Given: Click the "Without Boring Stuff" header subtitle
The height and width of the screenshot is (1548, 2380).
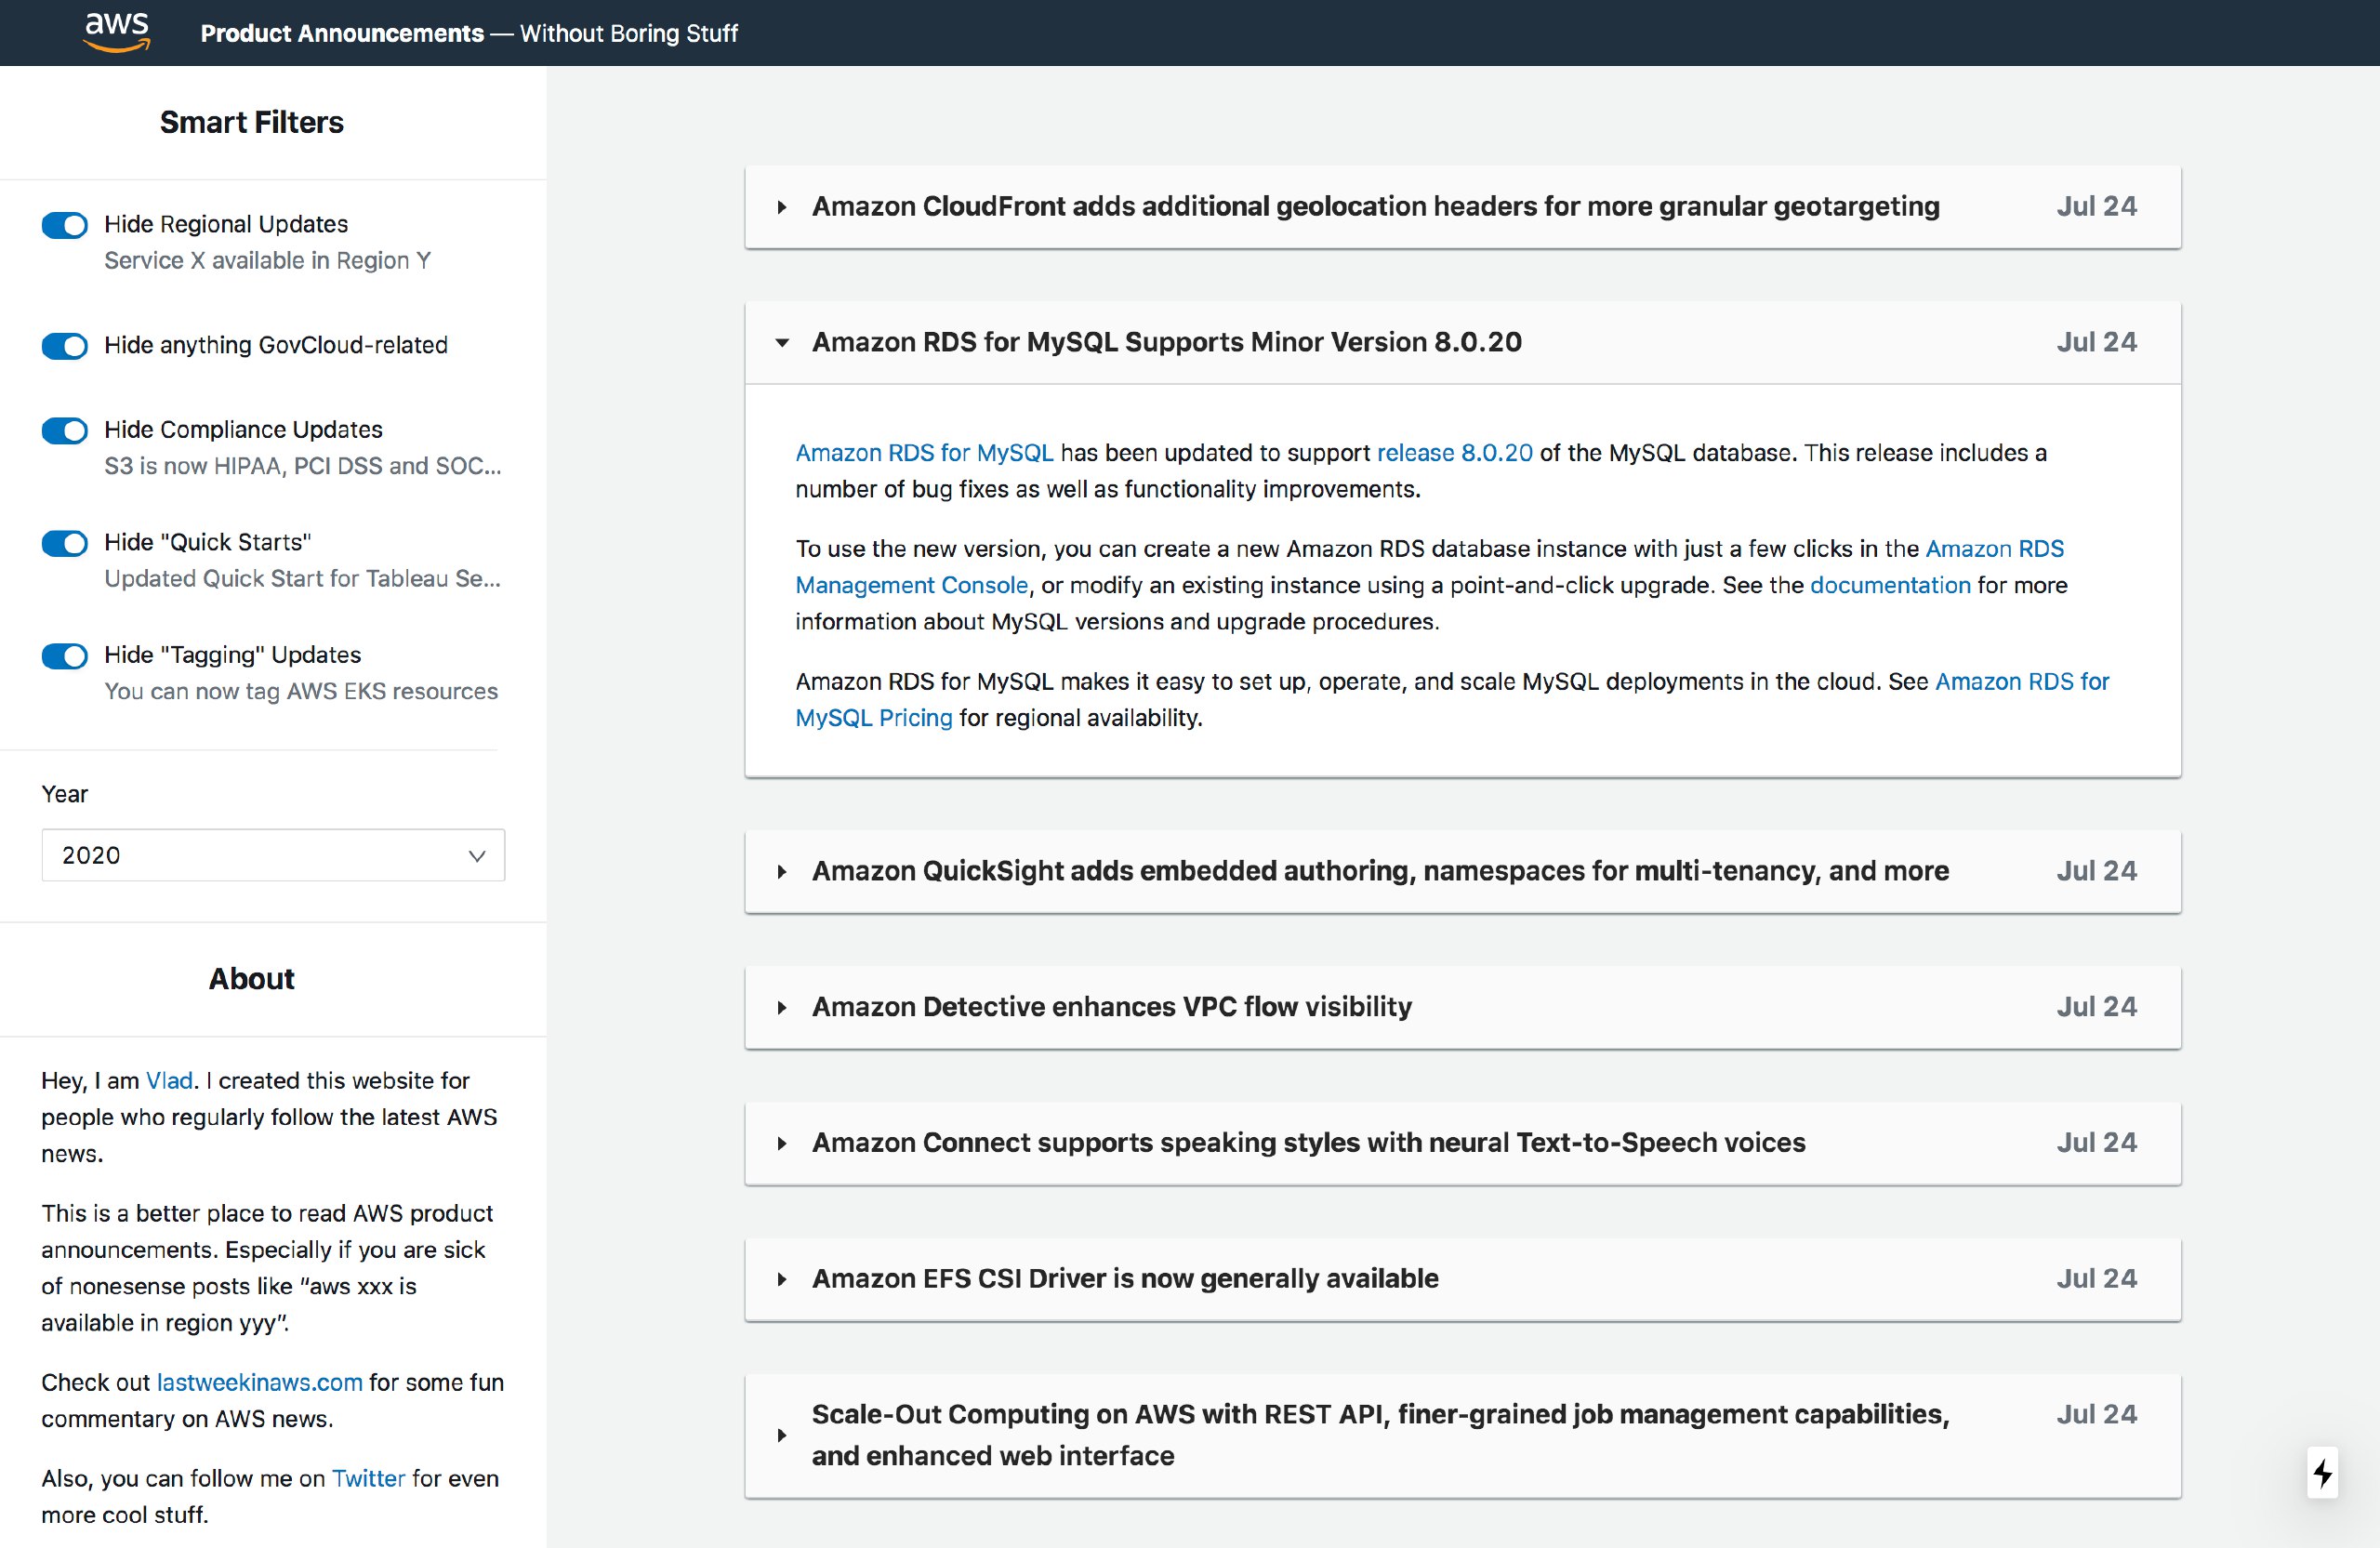Looking at the screenshot, I should pyautogui.click(x=629, y=33).
